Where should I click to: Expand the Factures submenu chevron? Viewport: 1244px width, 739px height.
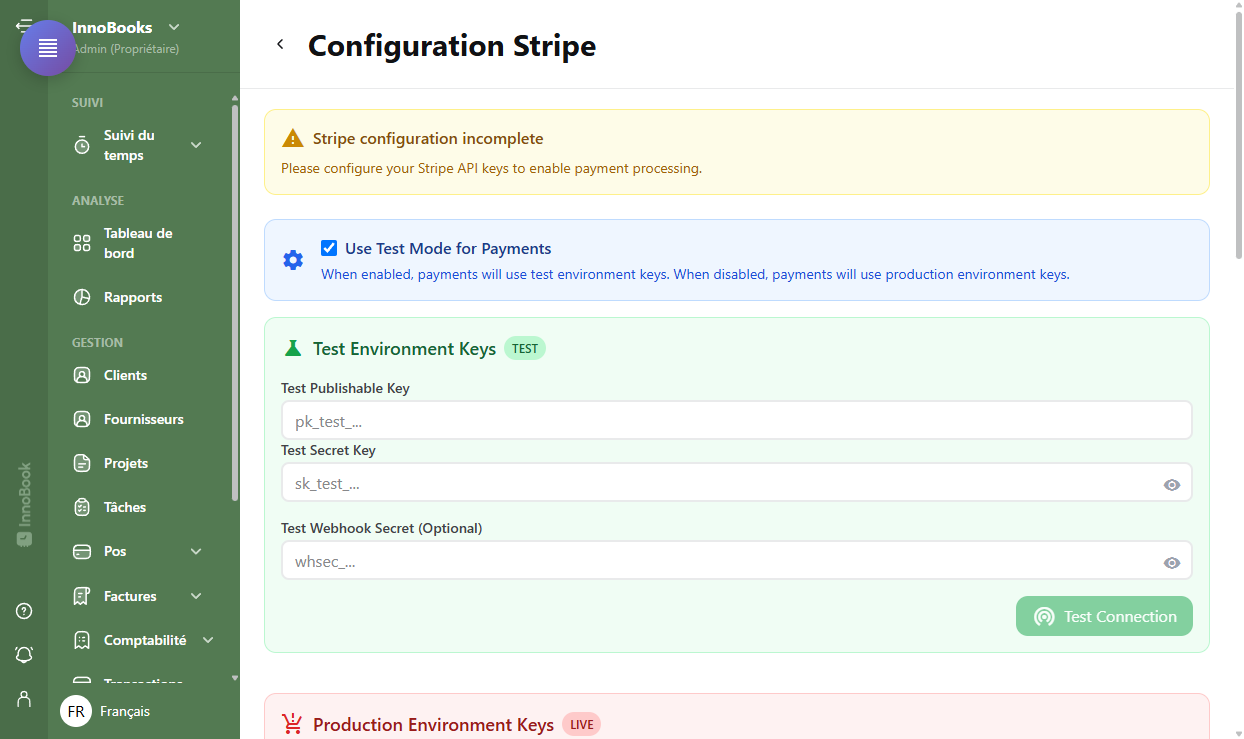[196, 596]
